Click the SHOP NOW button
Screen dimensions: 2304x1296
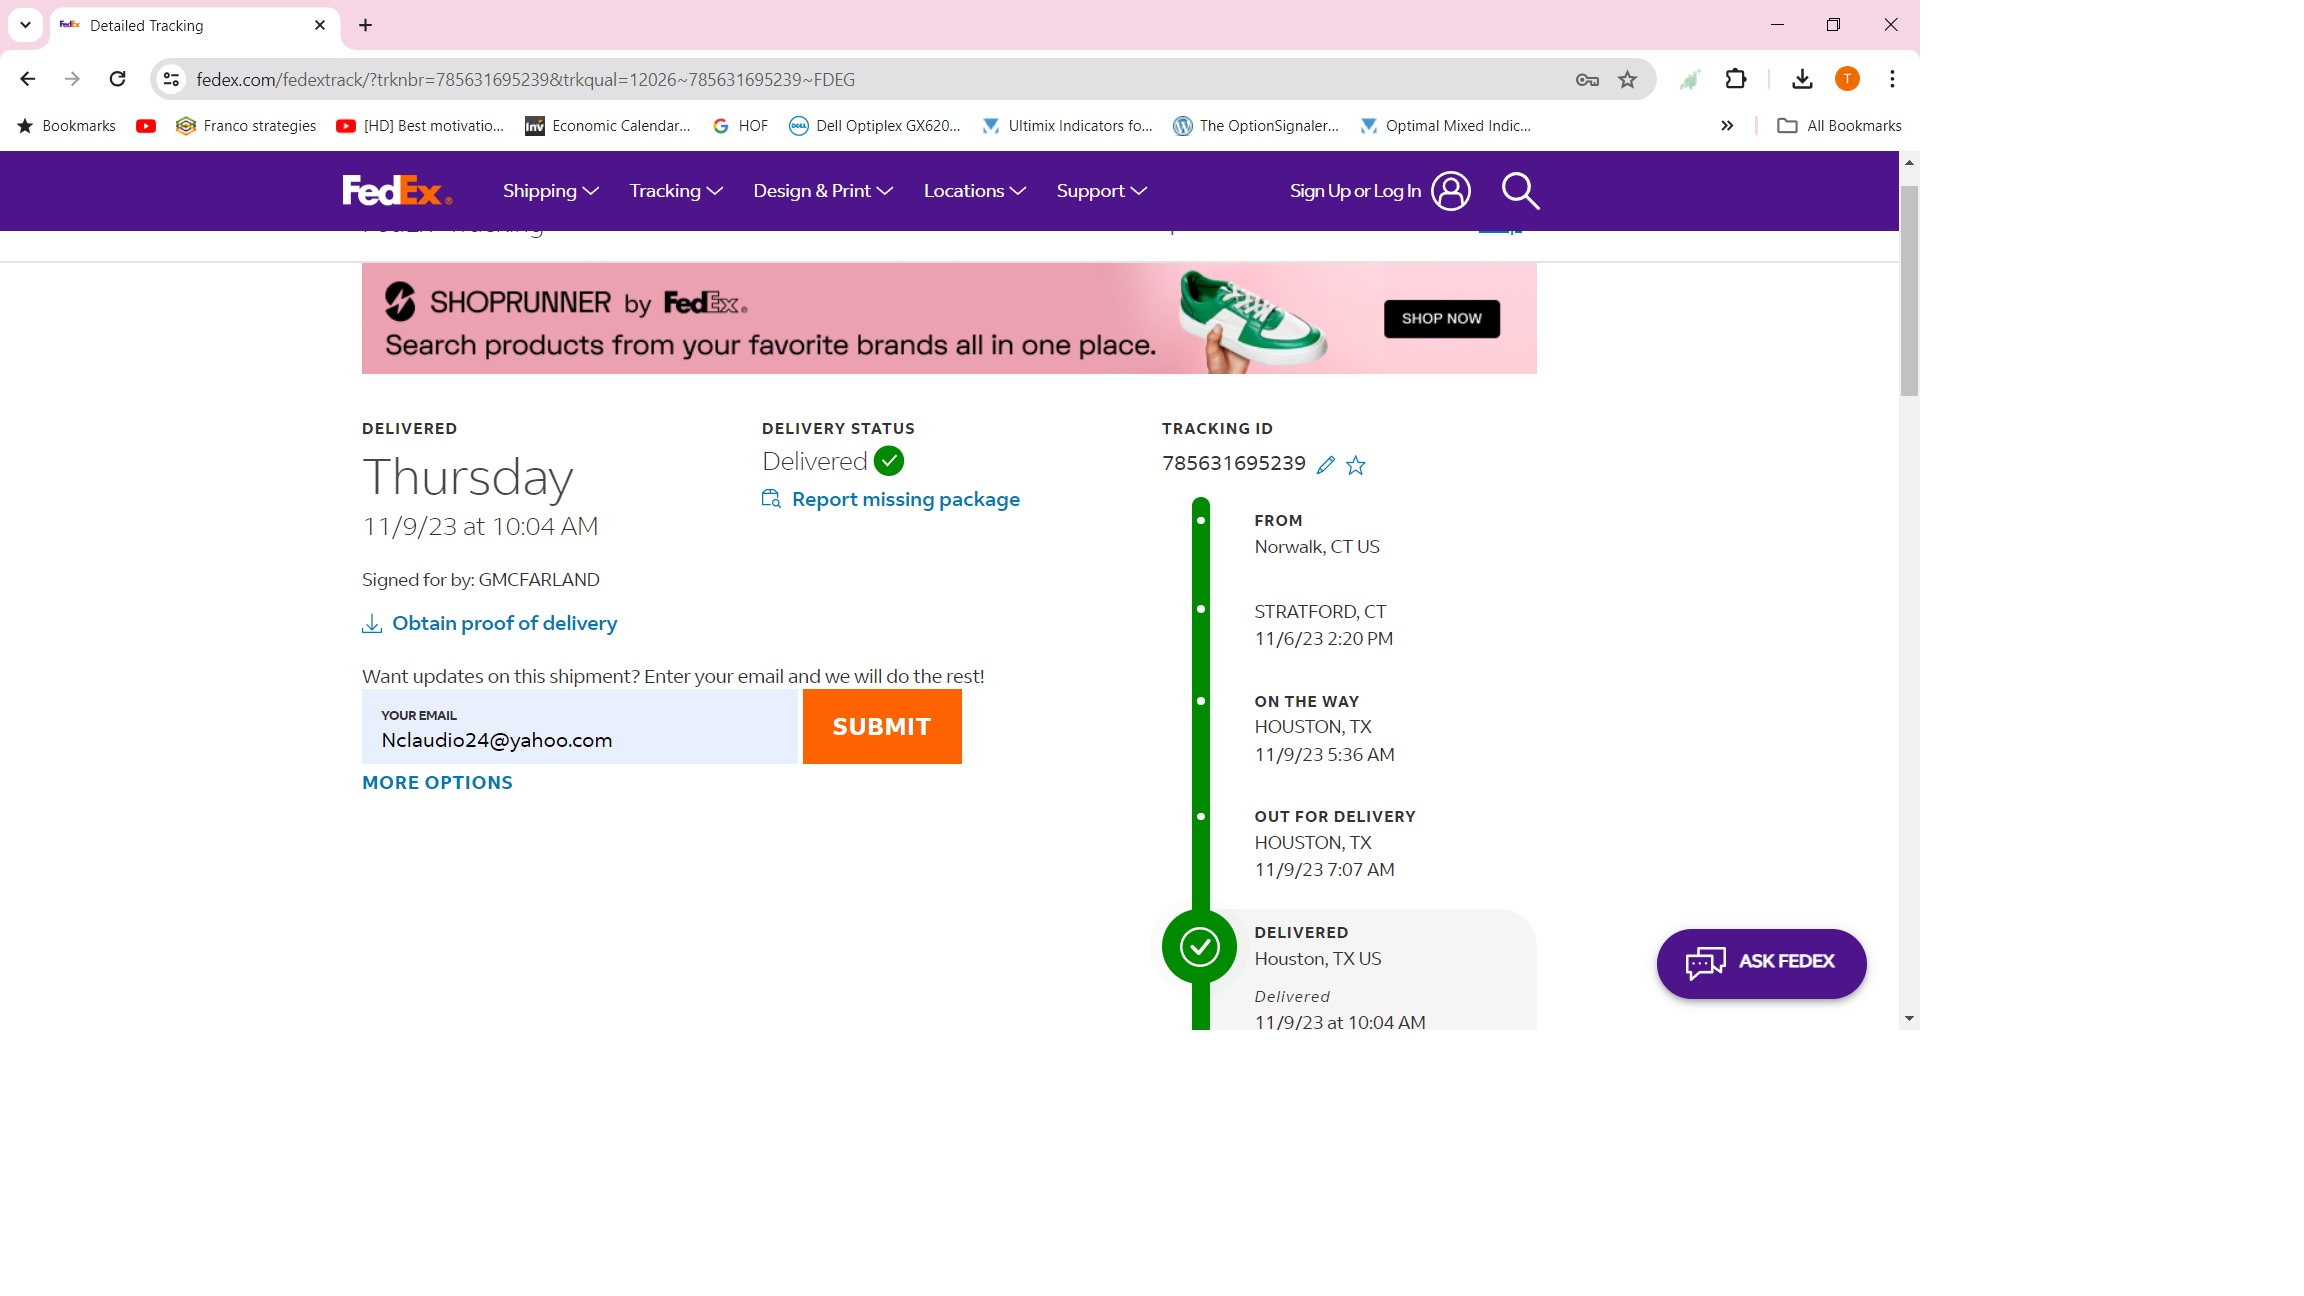pos(1440,318)
